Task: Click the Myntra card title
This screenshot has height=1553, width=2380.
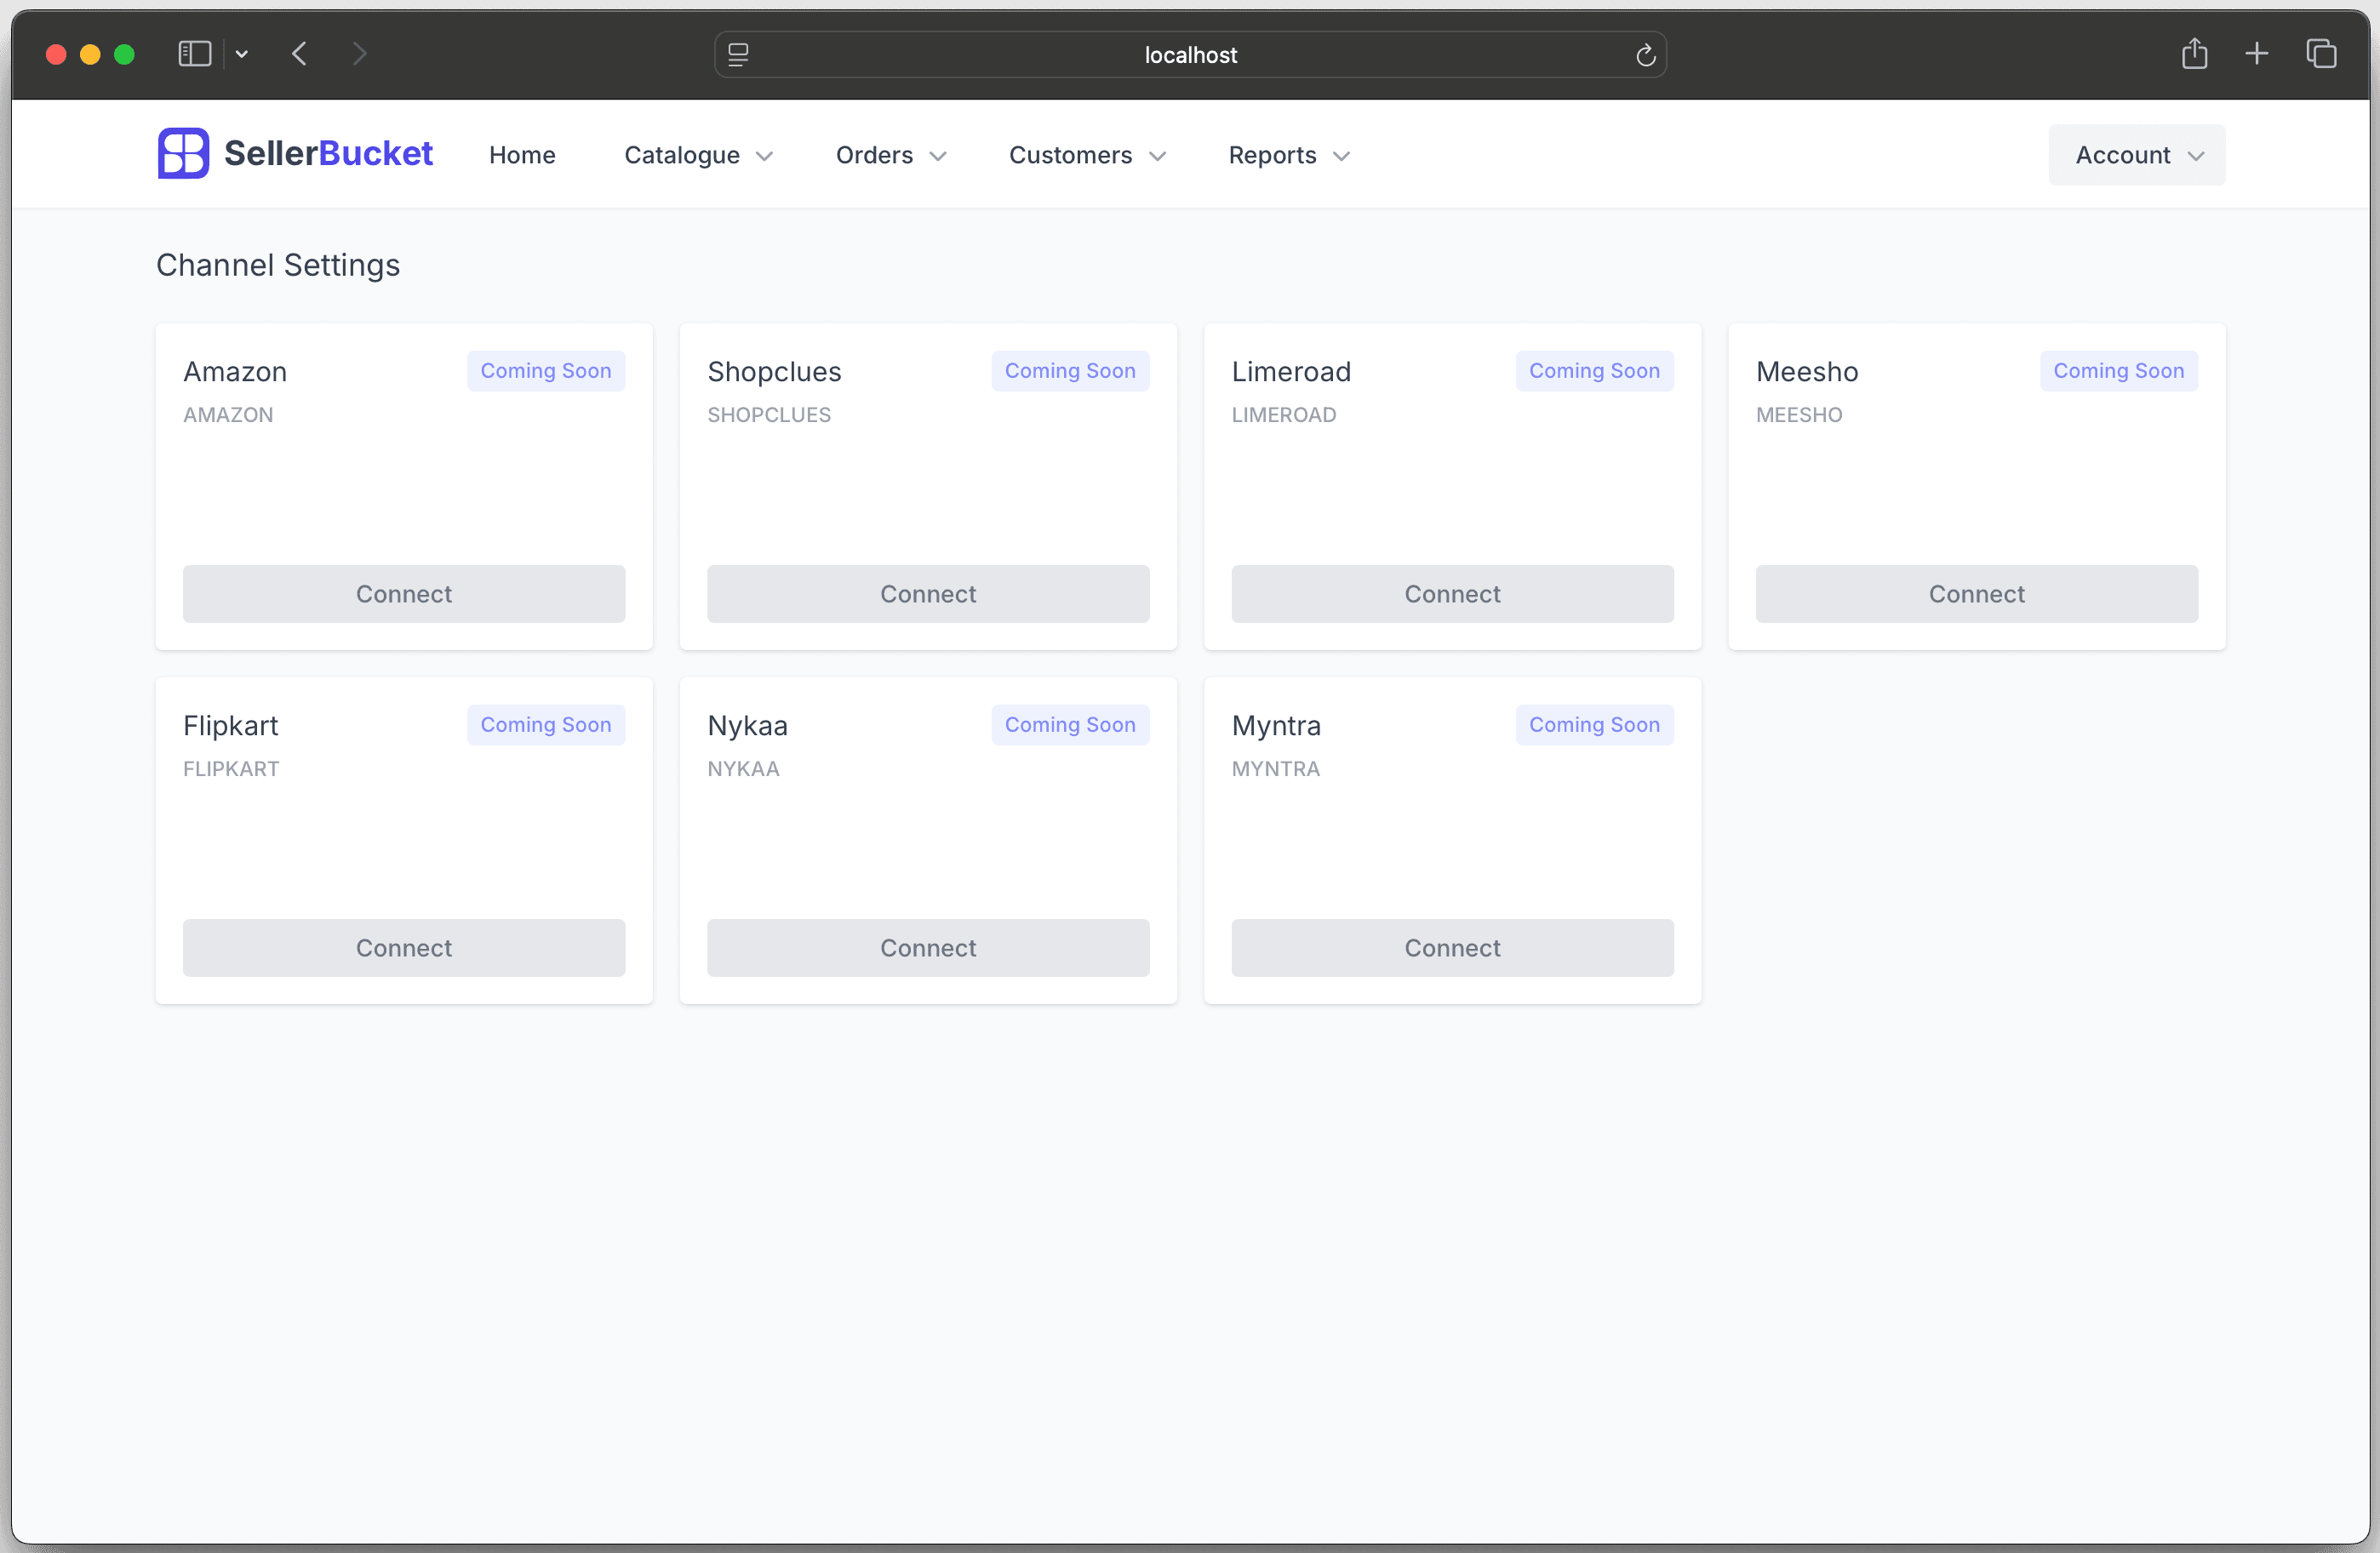Action: coord(1276,726)
